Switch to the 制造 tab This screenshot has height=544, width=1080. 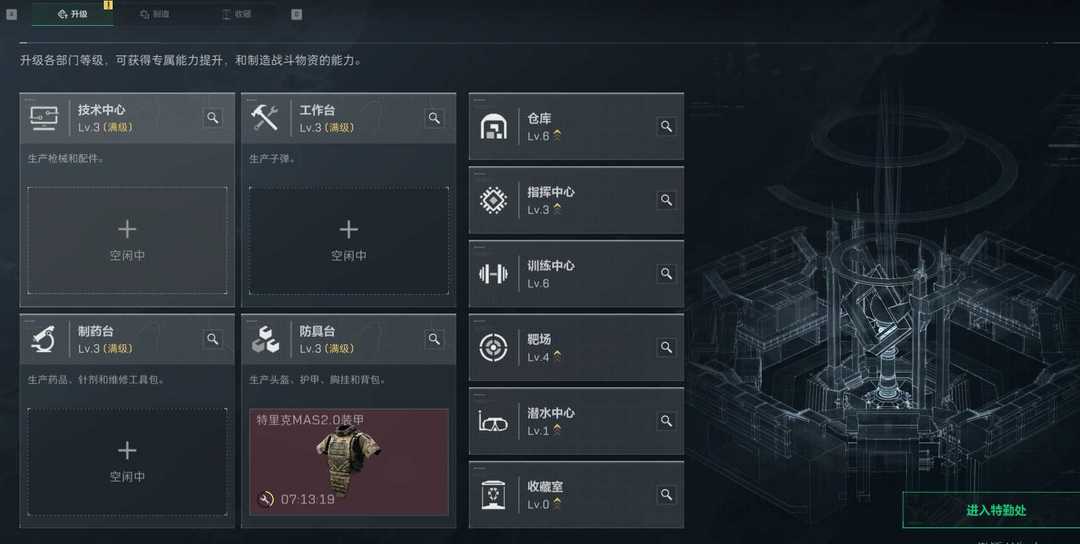155,14
